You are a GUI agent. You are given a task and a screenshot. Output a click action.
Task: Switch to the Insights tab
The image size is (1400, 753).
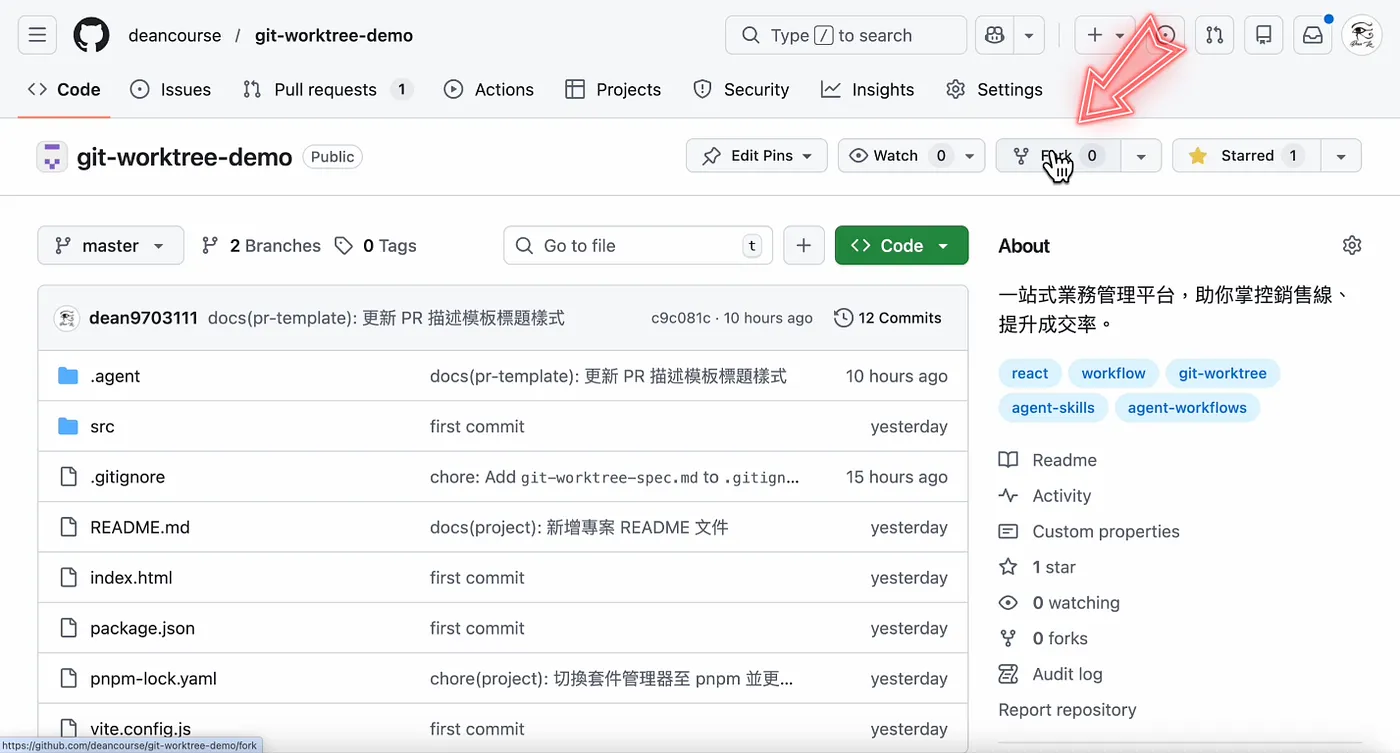pos(867,89)
